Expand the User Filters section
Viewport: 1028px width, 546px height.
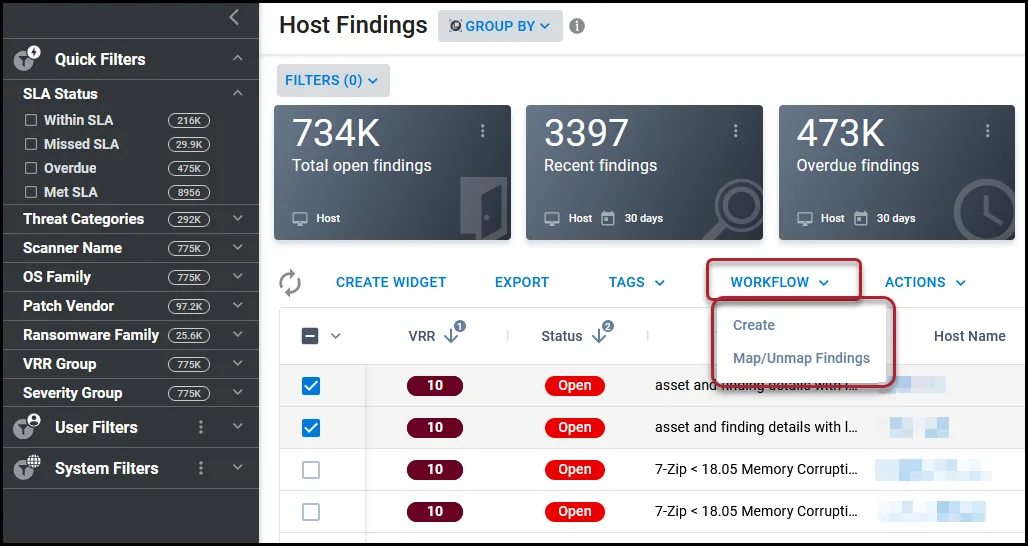tap(237, 427)
